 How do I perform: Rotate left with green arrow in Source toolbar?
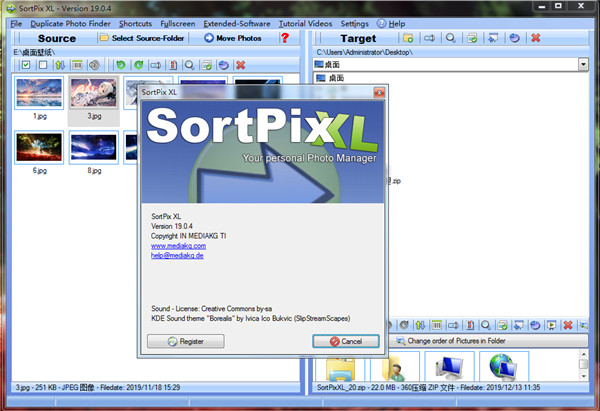click(x=121, y=65)
